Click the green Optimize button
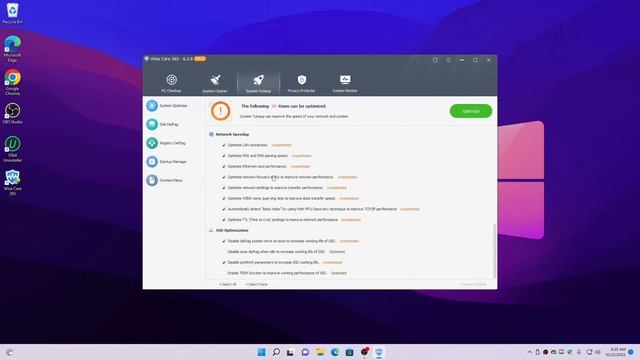Viewport: 640px width, 360px height. click(x=471, y=111)
